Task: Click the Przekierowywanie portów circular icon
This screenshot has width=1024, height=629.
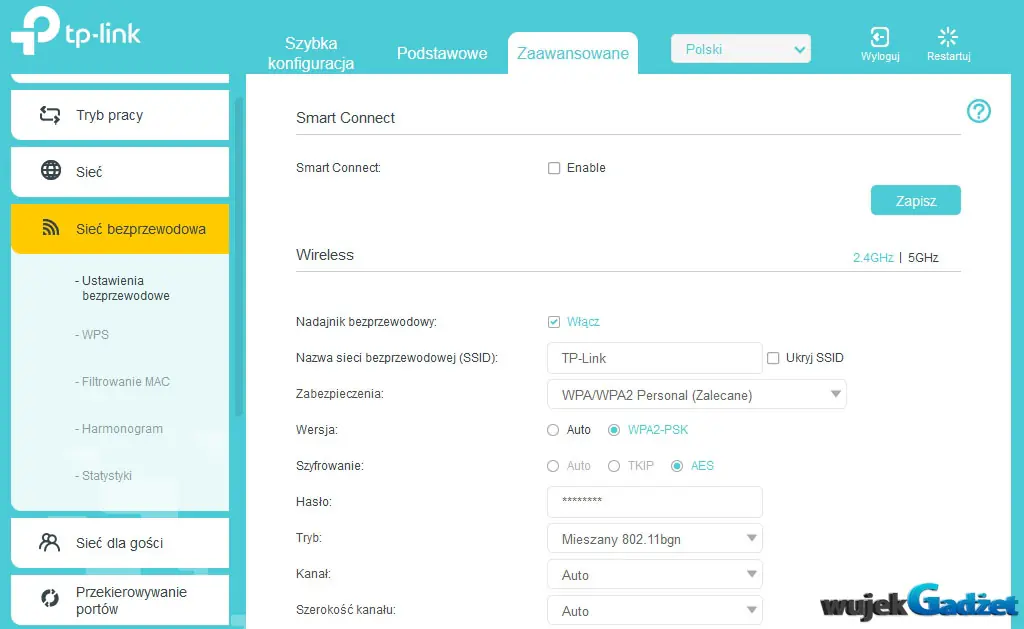Action: 50,598
